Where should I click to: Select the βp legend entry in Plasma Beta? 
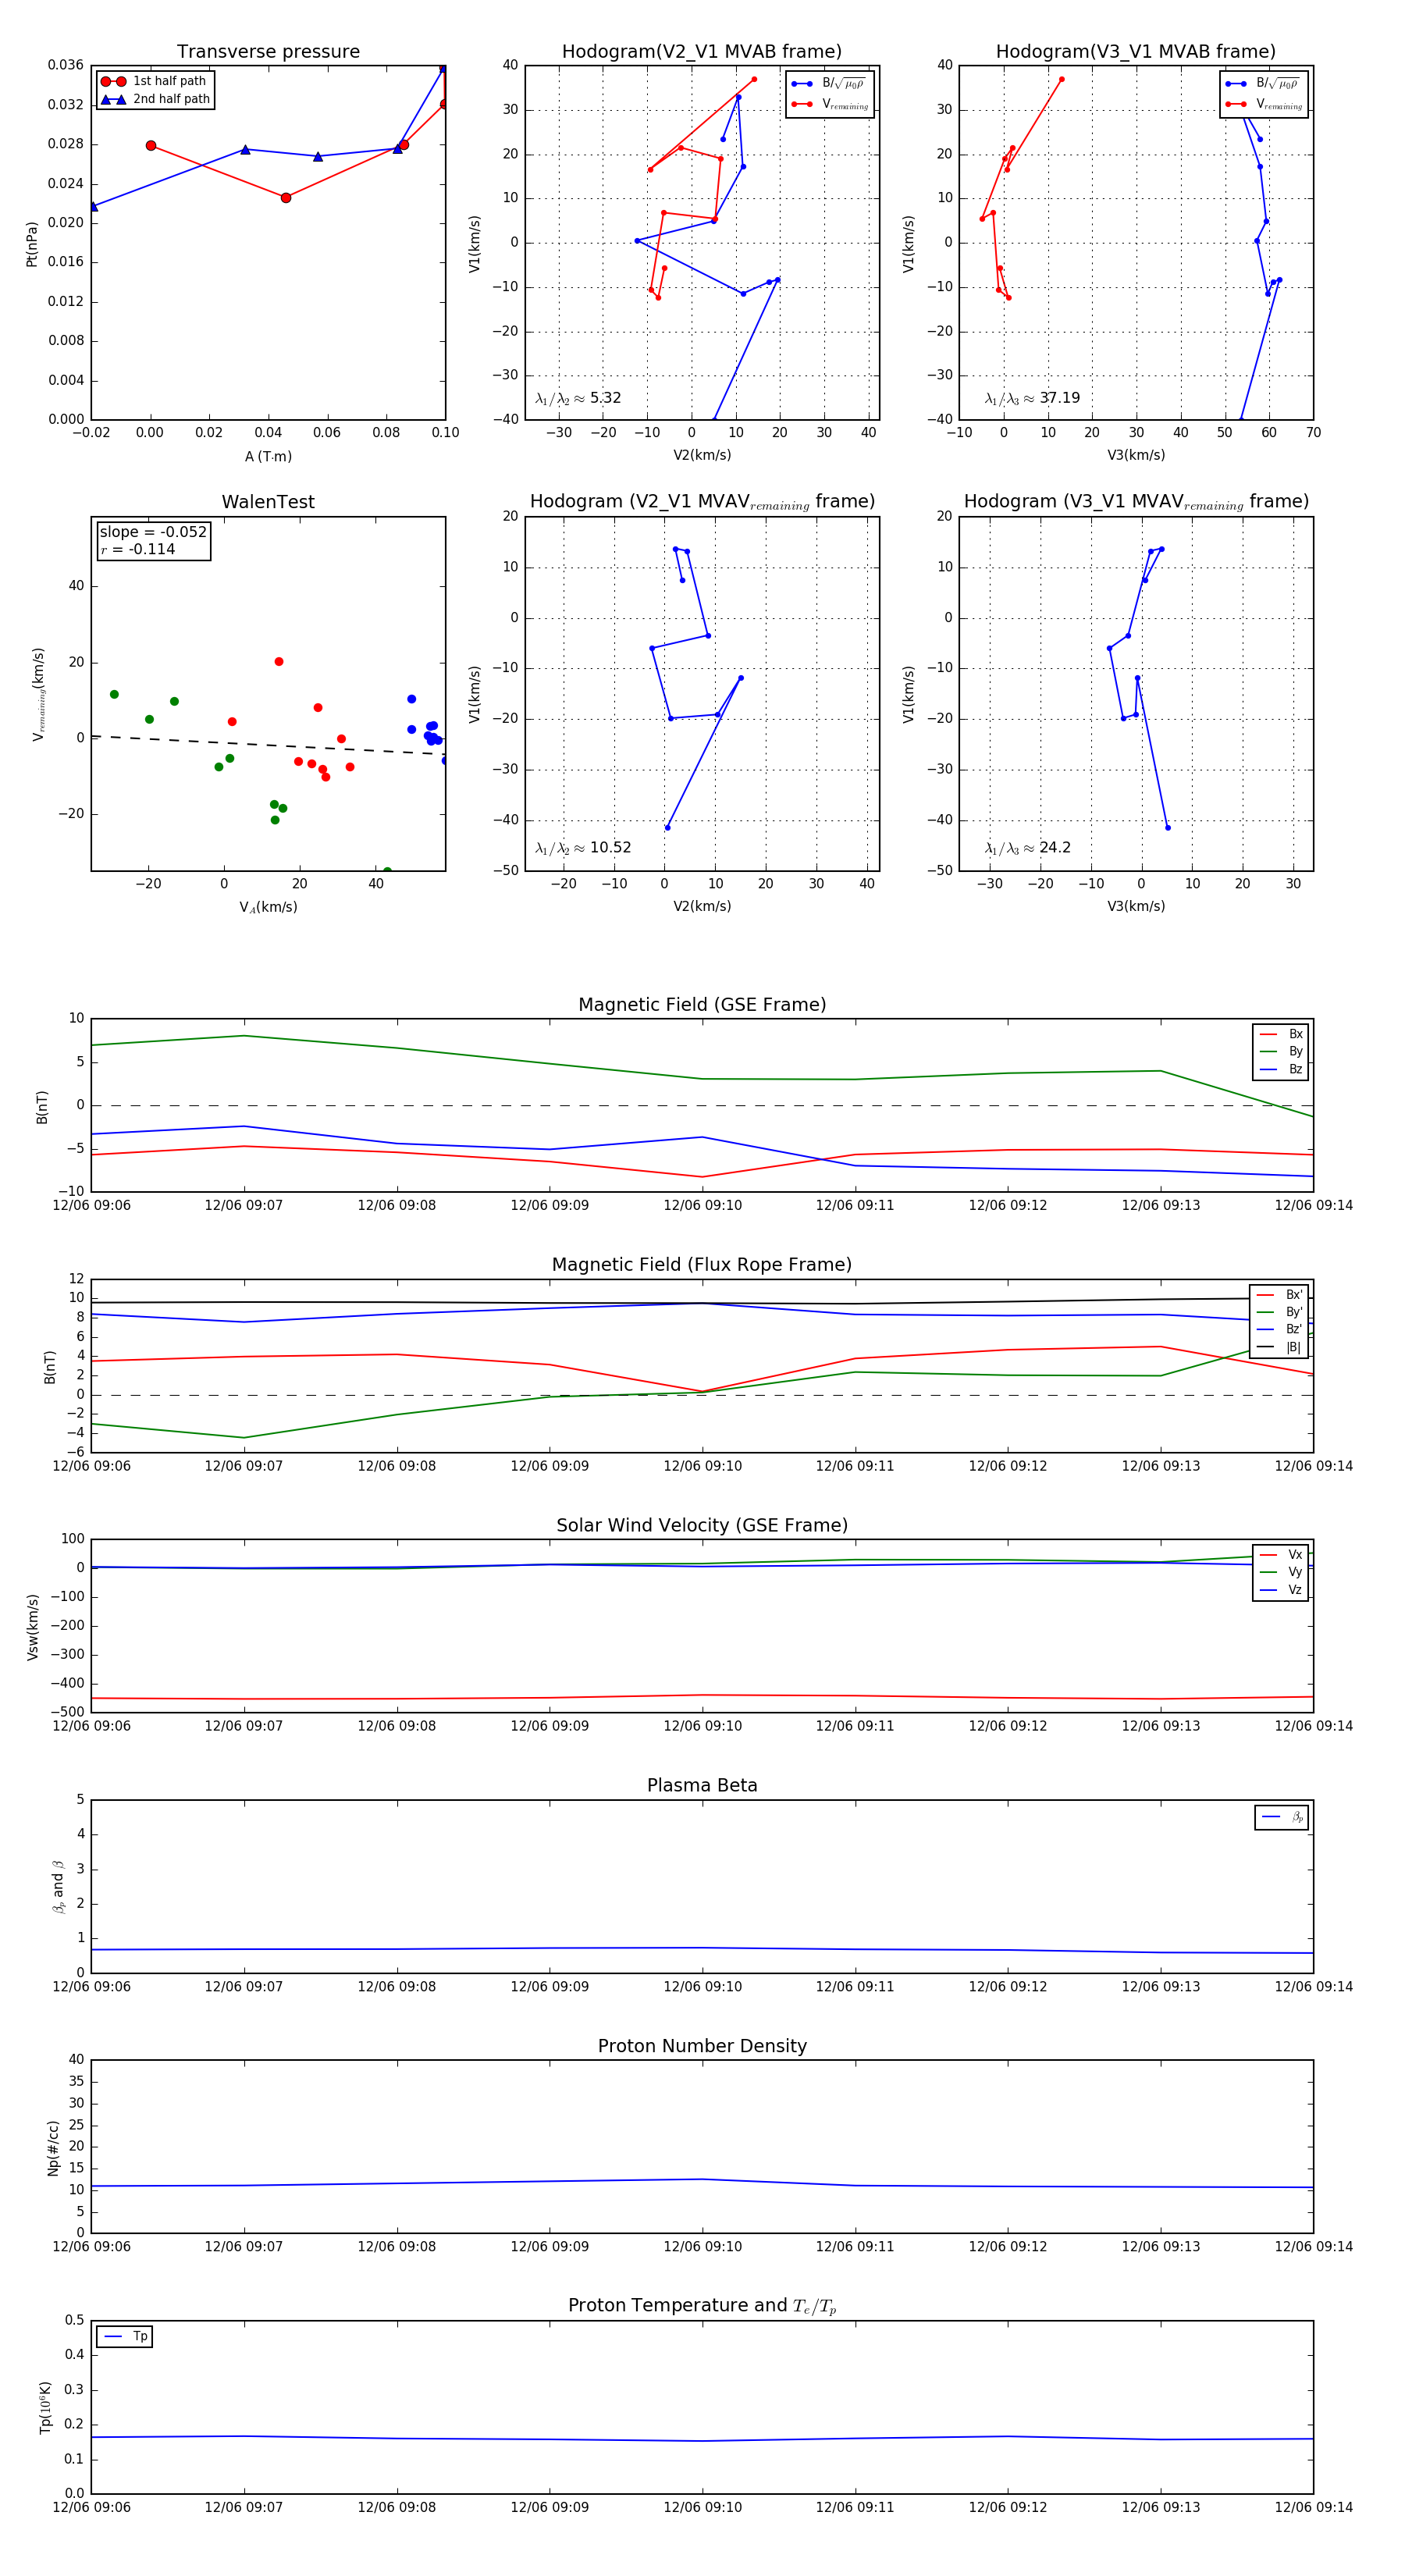1283,1817
